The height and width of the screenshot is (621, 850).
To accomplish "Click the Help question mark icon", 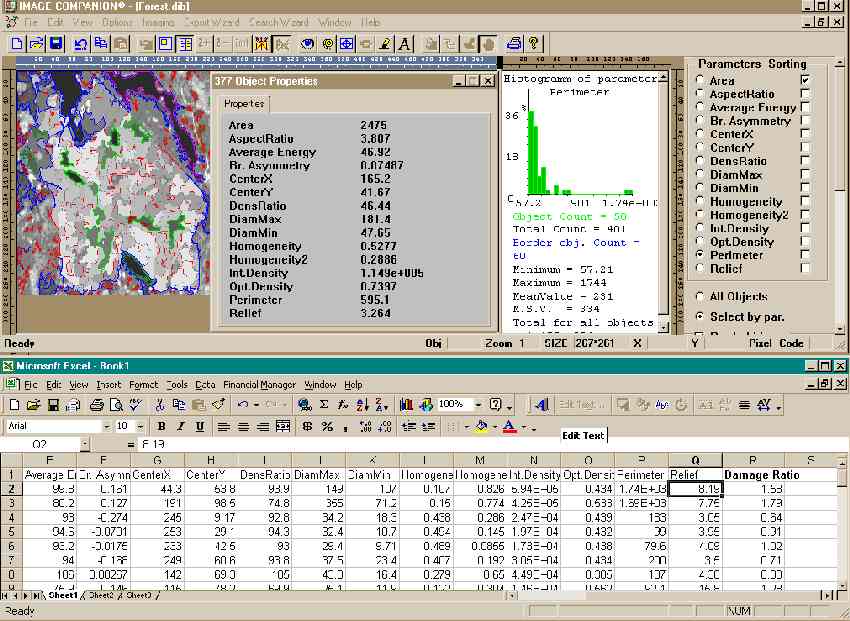I will point(534,43).
